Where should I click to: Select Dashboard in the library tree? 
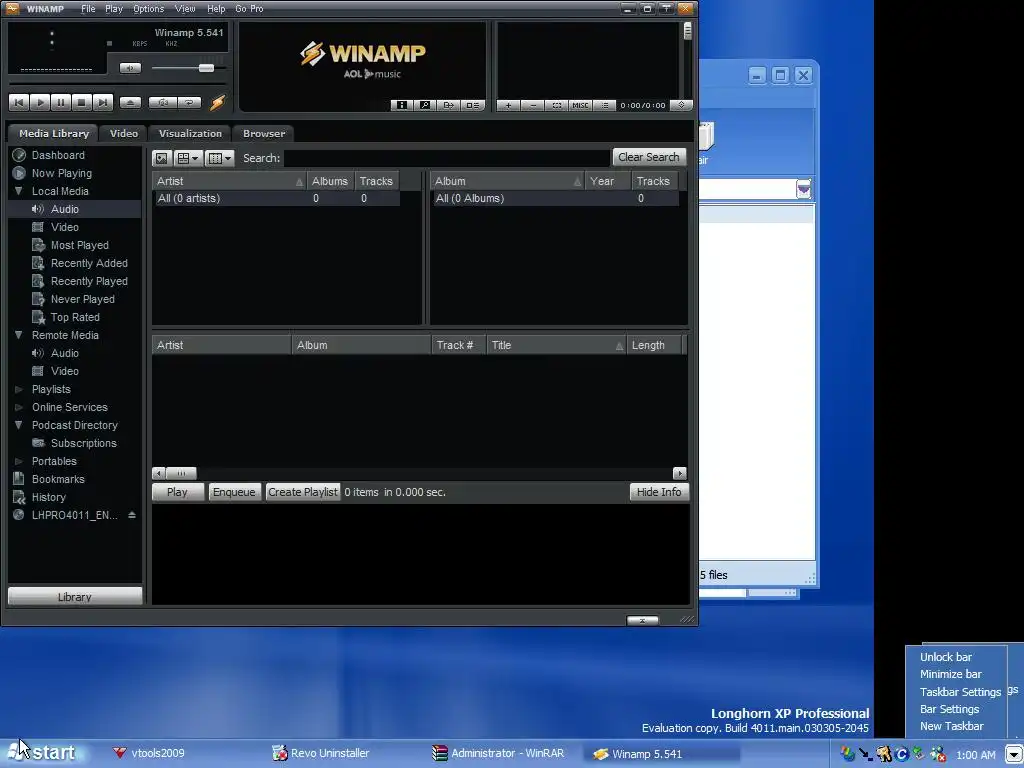pos(58,155)
